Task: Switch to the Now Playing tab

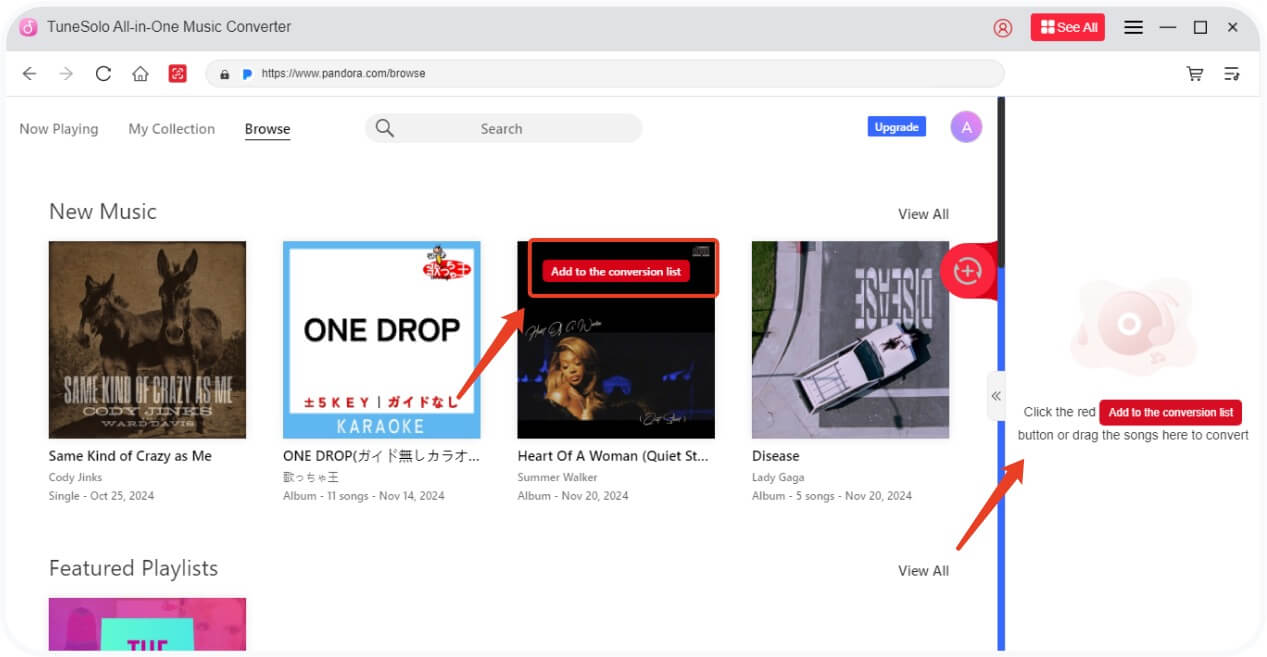Action: point(59,129)
